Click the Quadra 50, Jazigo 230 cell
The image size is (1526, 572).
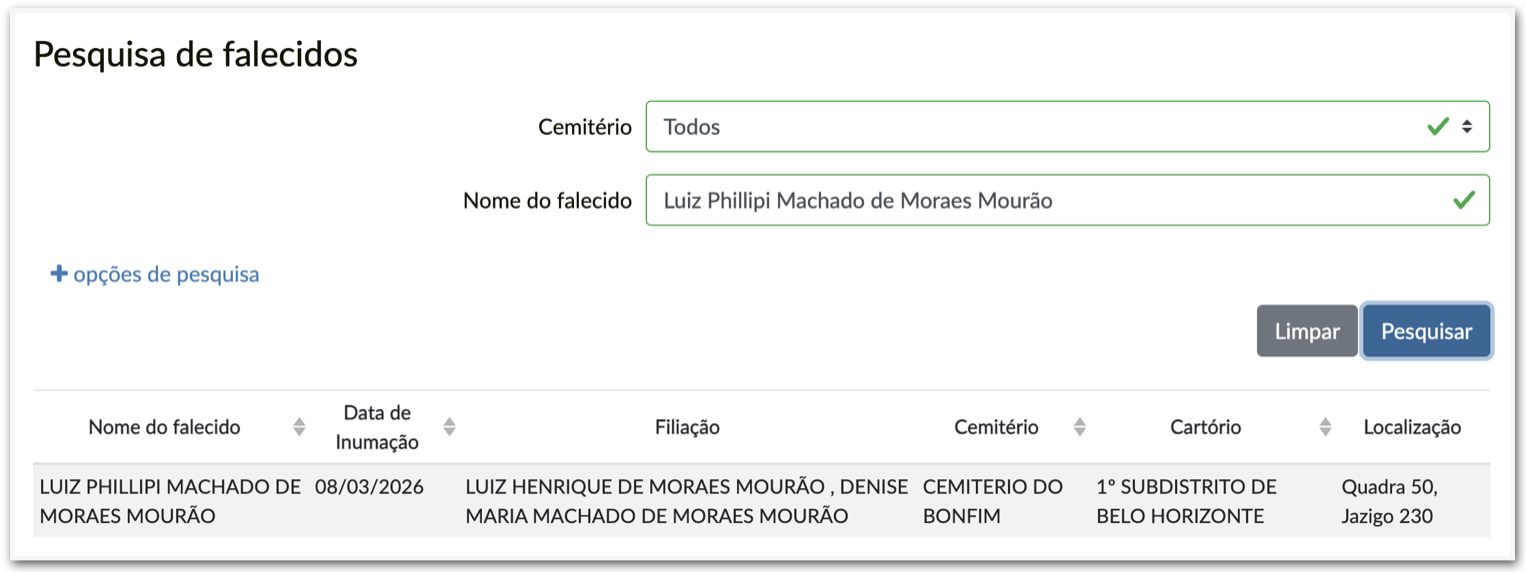(1389, 501)
